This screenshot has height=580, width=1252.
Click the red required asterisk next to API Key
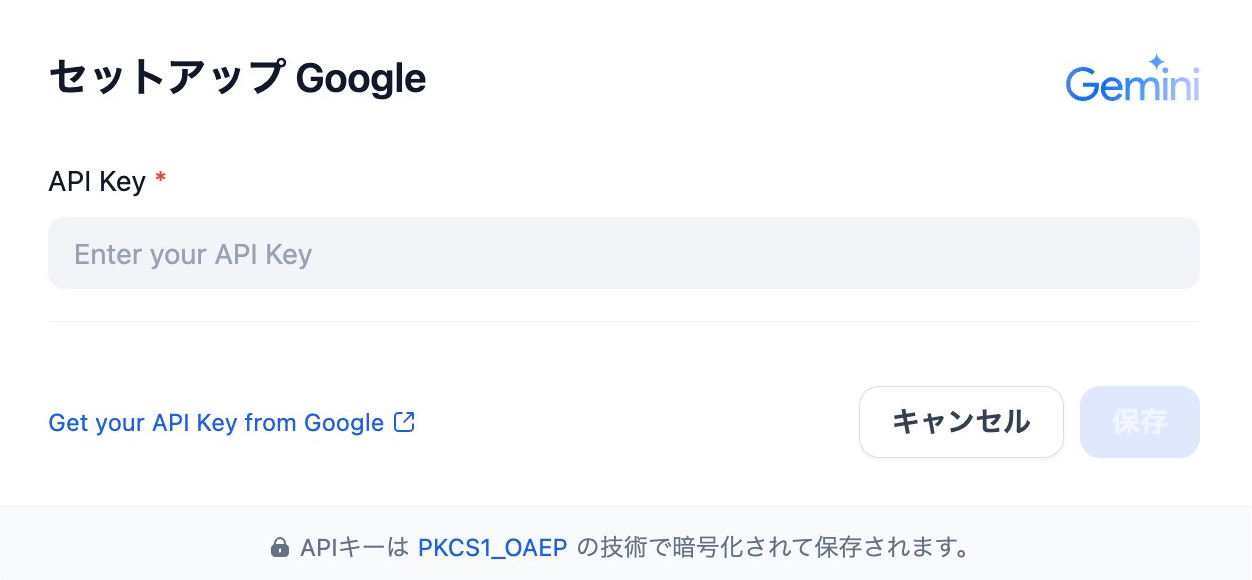tap(160, 180)
